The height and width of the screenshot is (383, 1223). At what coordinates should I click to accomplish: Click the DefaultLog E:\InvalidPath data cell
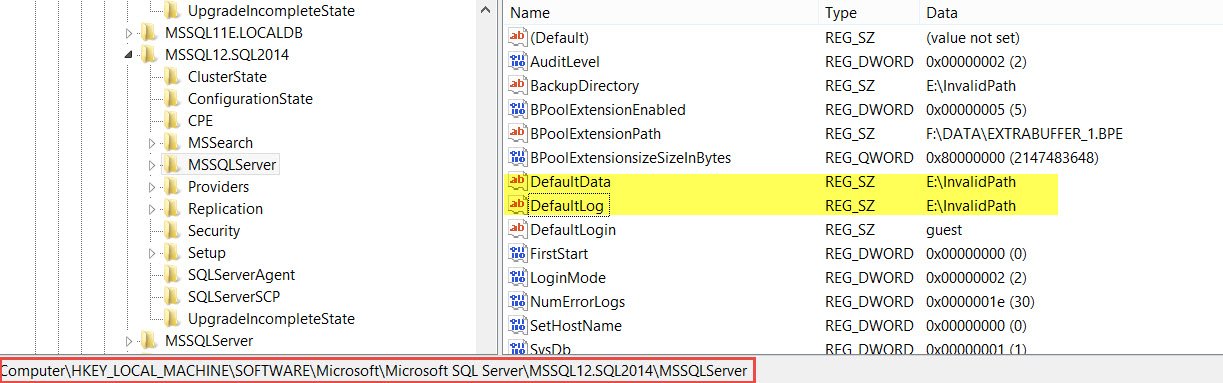(971, 206)
